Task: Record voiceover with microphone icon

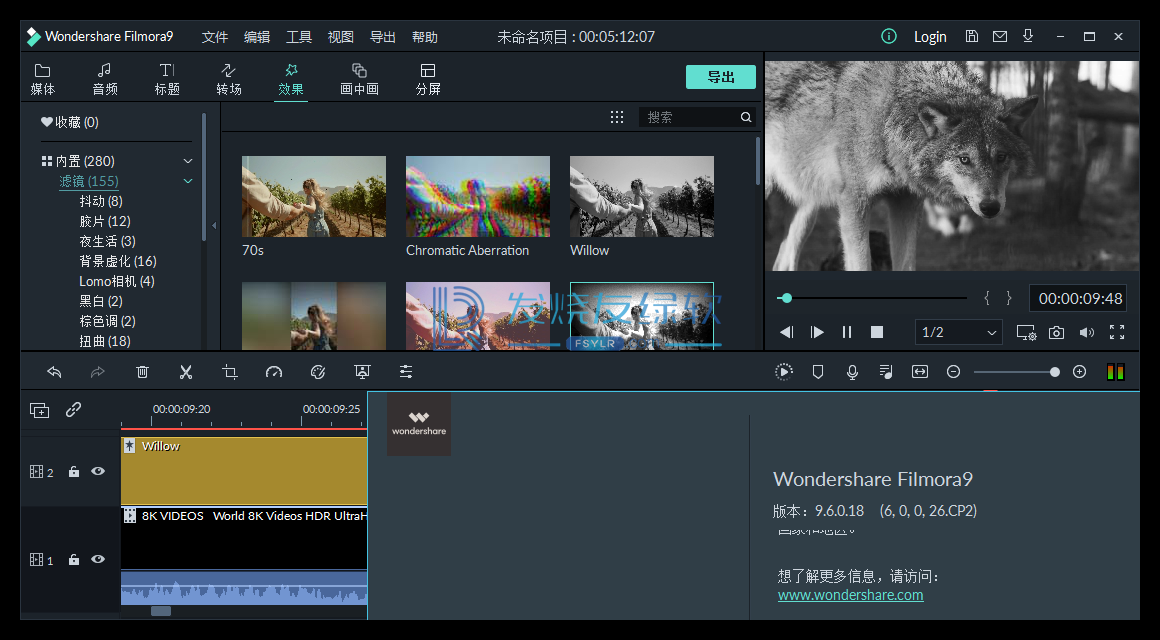Action: 852,372
